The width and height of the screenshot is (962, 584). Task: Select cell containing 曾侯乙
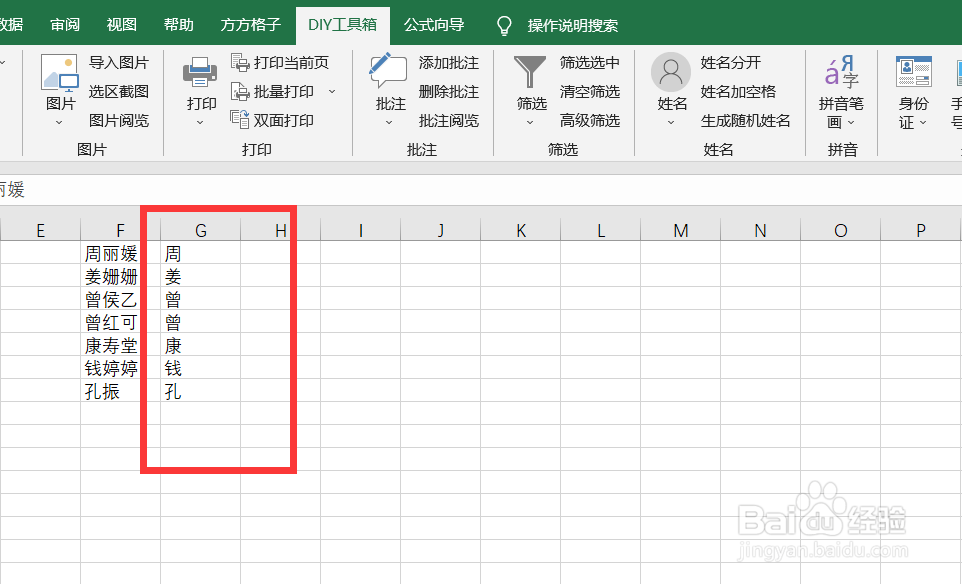click(x=120, y=299)
